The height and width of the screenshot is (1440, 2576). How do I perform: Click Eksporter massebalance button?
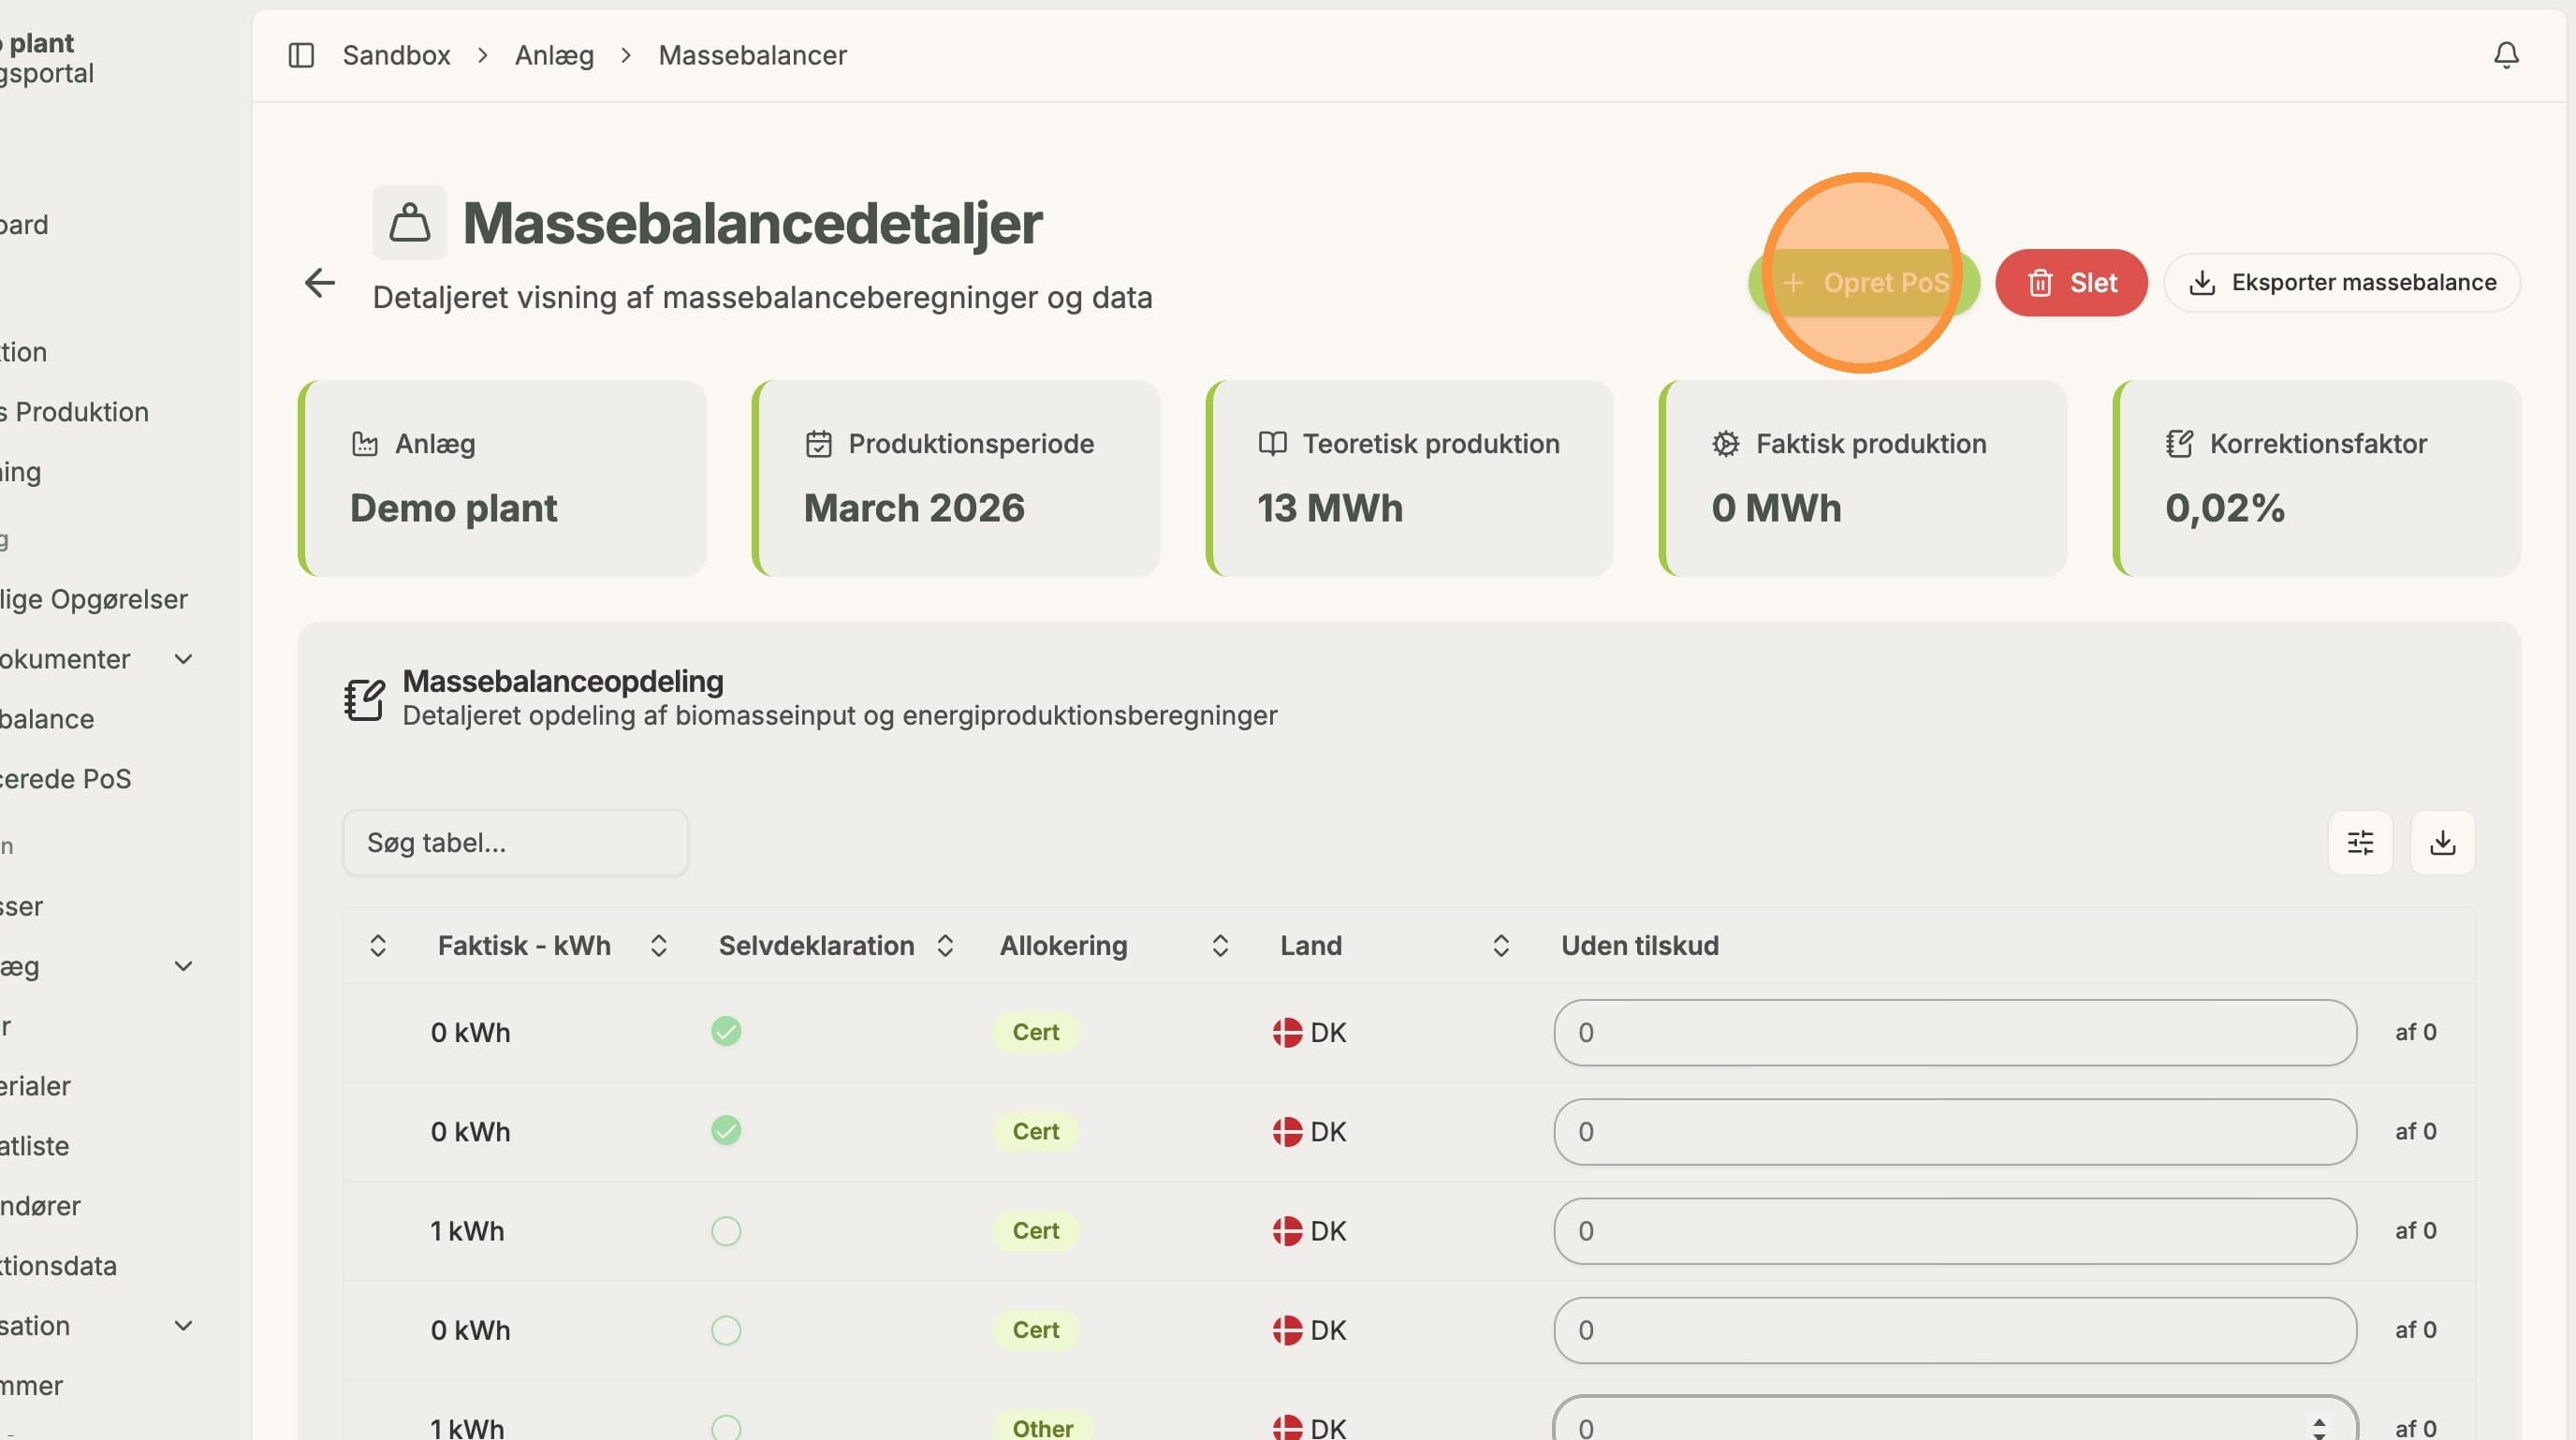[2342, 283]
